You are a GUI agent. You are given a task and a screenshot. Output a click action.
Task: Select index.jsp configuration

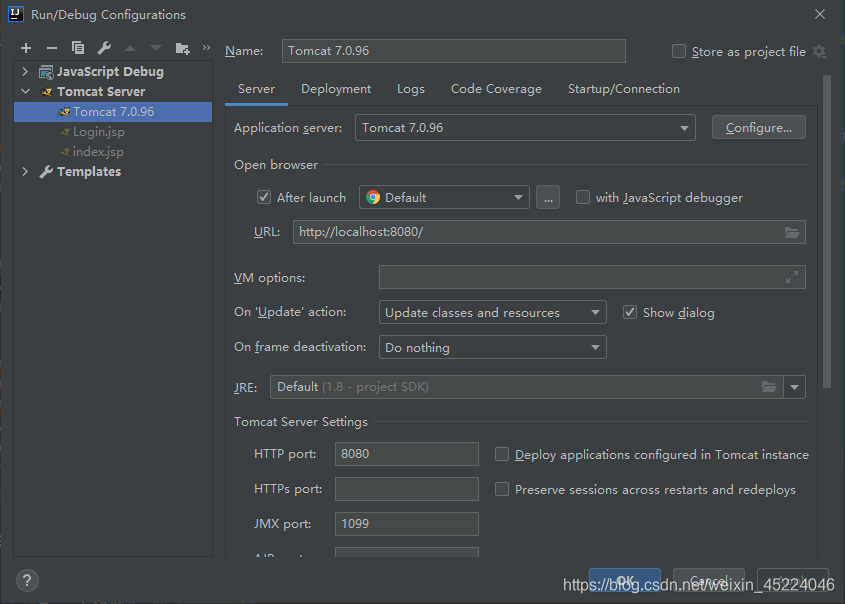(98, 152)
